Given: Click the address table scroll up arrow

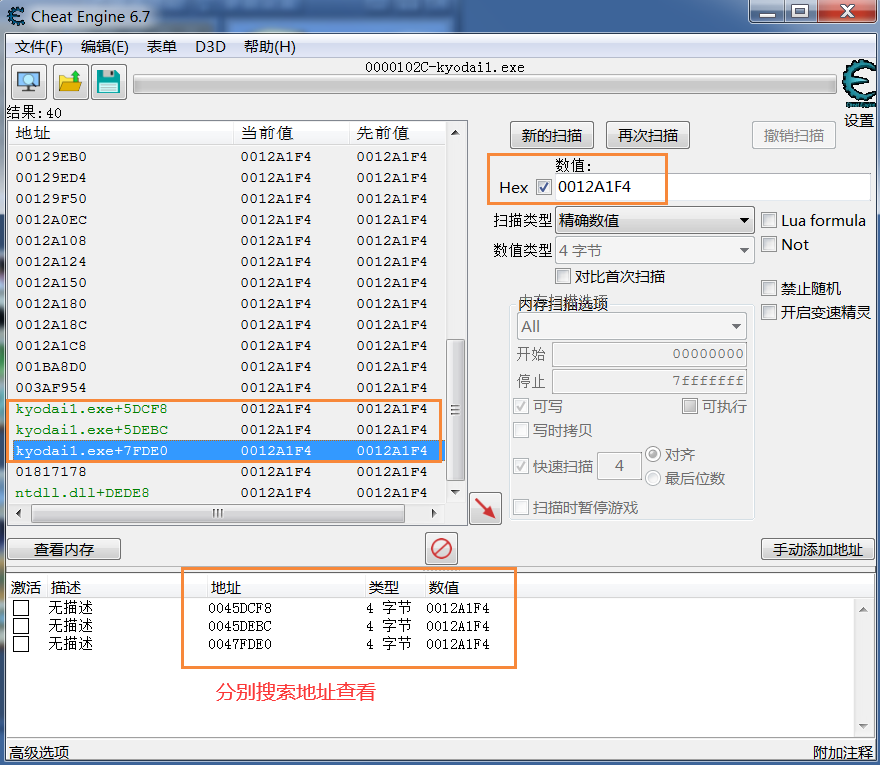Looking at the screenshot, I should [863, 610].
